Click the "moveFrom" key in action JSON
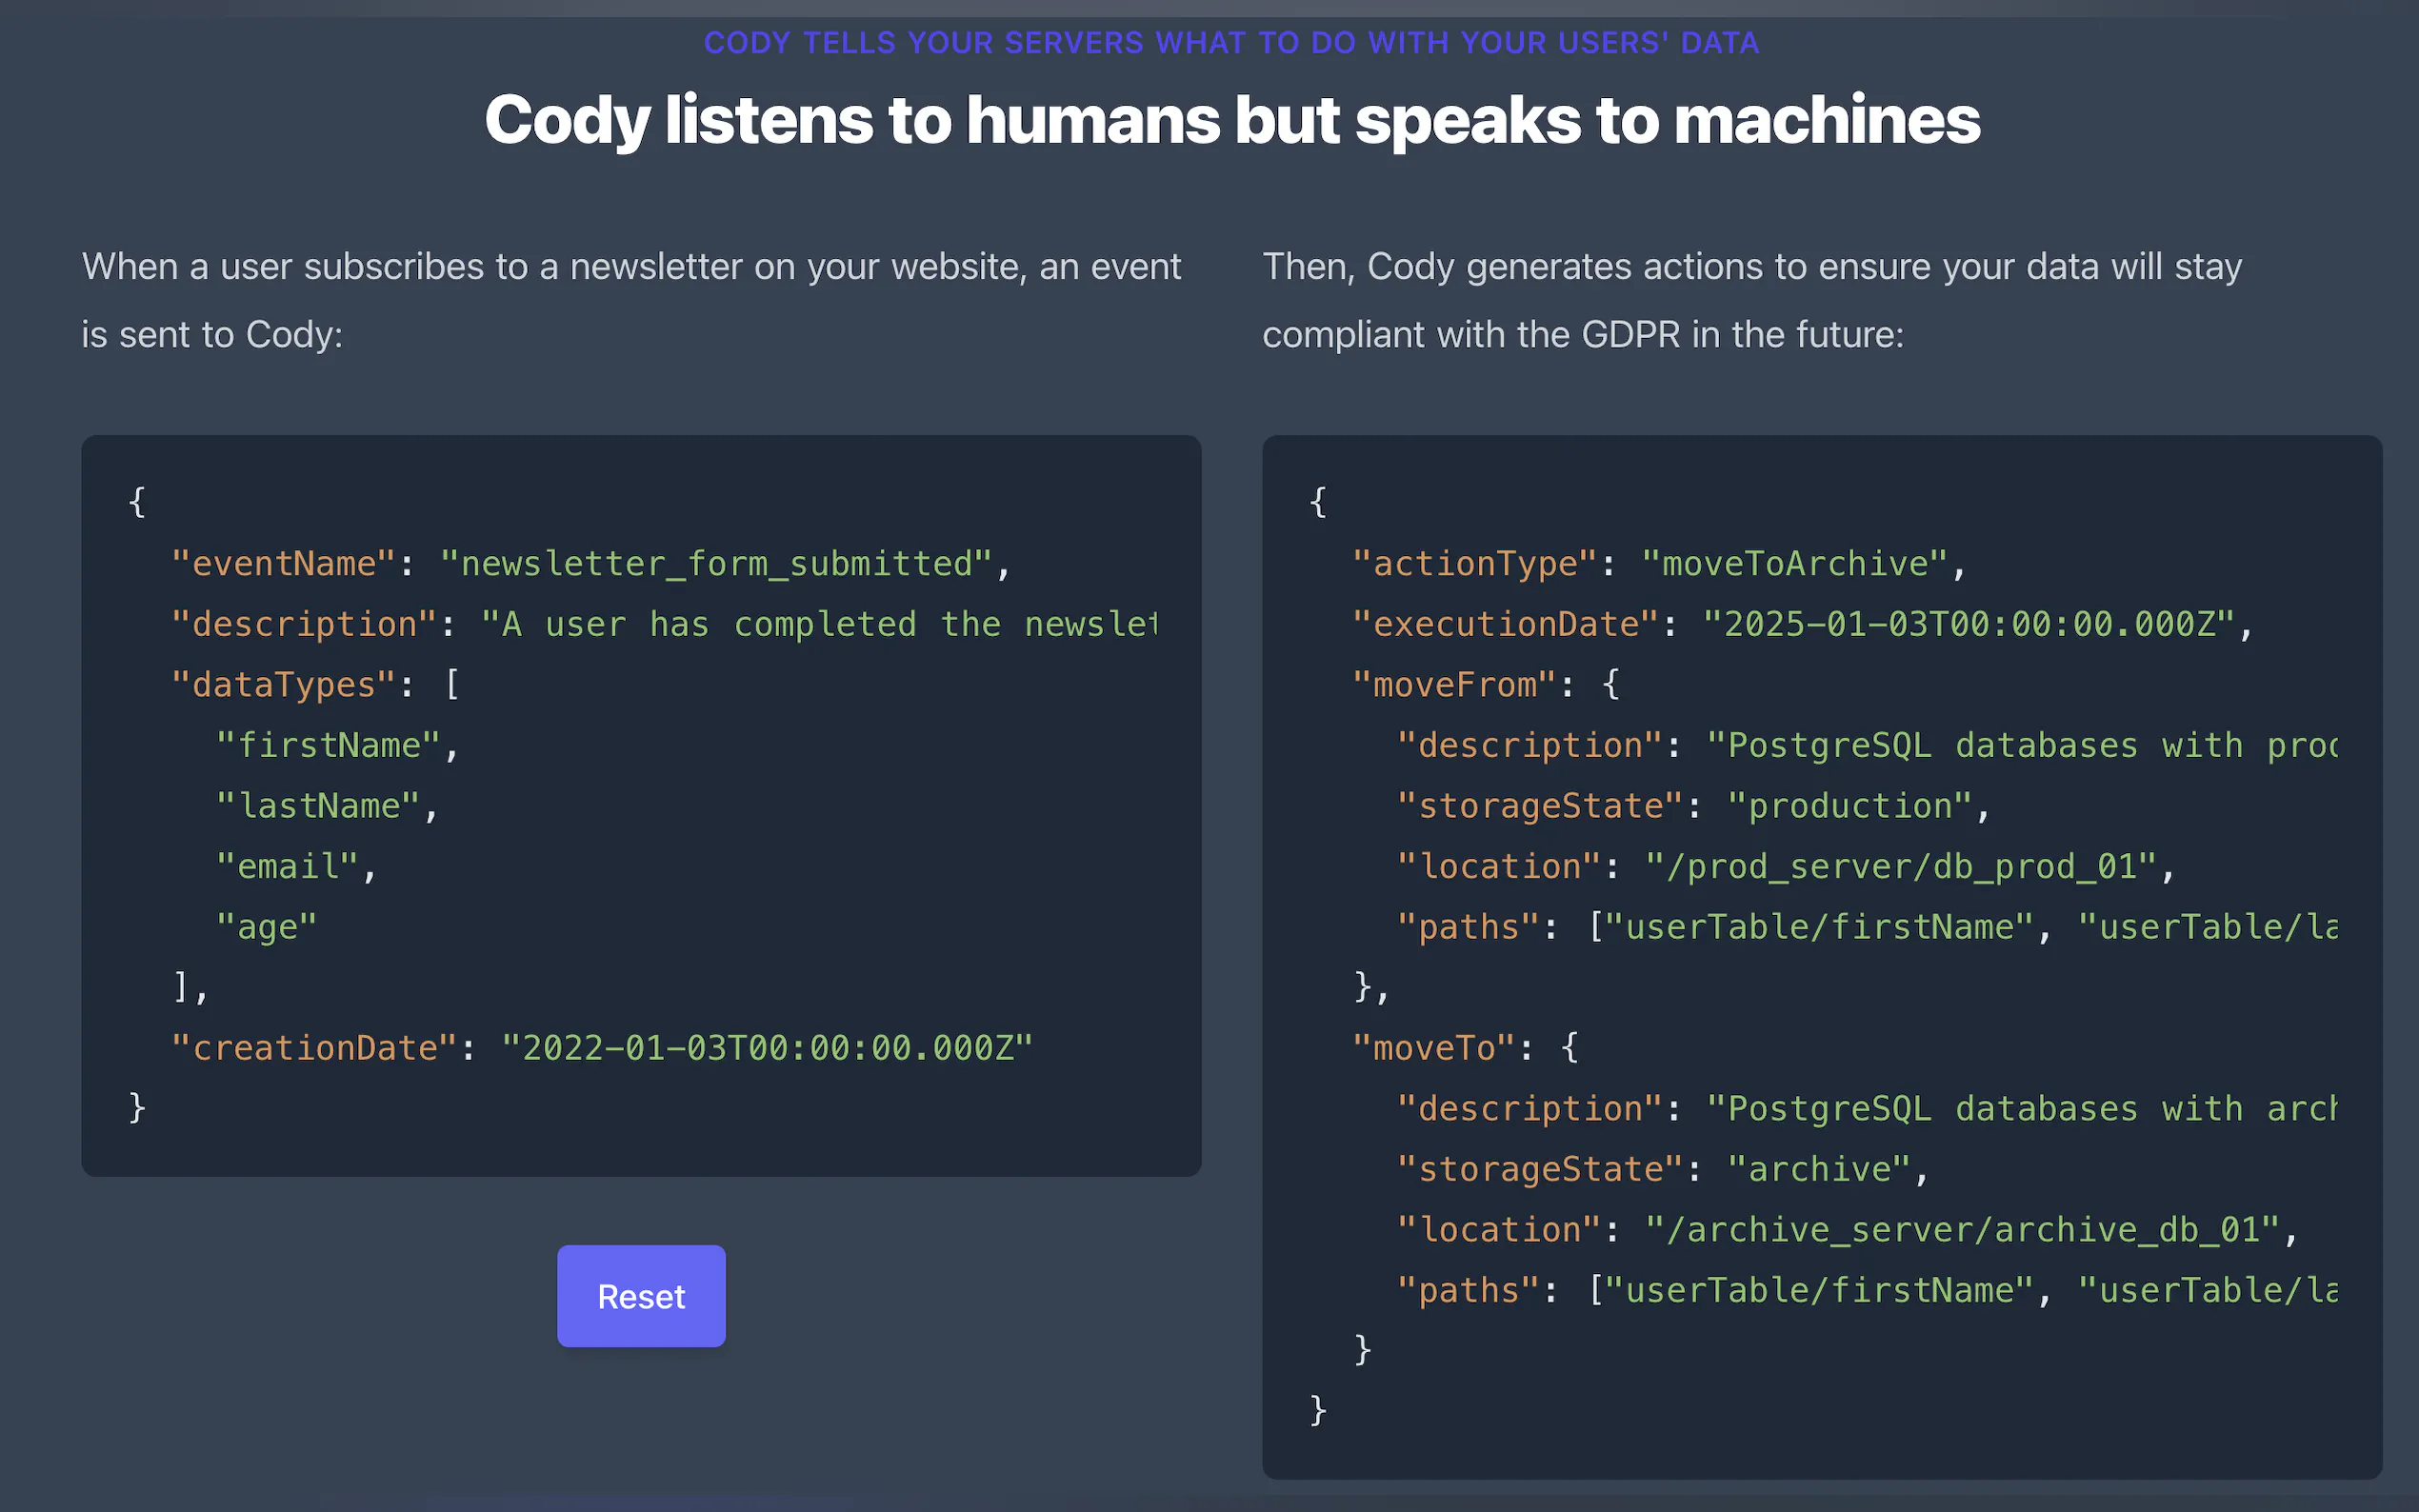 [1454, 685]
